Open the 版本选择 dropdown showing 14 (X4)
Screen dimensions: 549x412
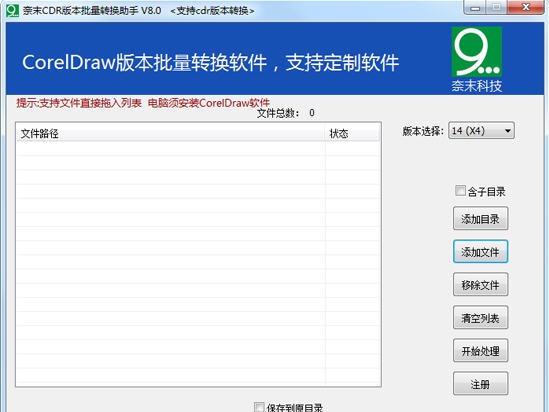481,131
